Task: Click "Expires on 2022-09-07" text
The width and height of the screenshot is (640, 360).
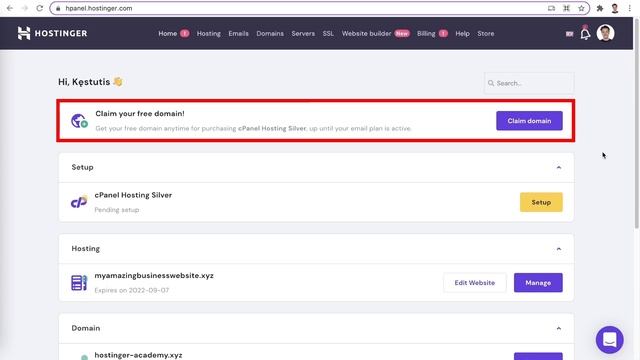Action: (131, 290)
